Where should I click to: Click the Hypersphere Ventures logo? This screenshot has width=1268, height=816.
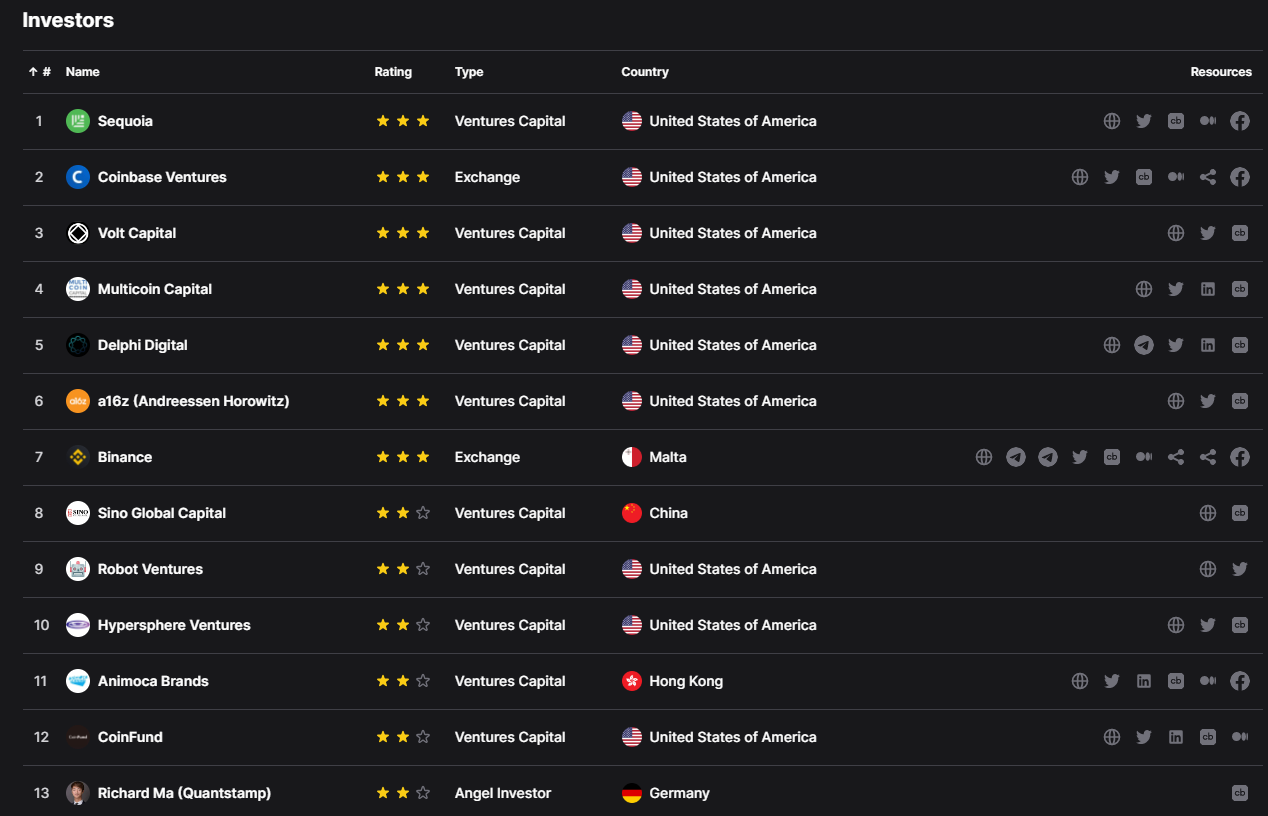78,625
